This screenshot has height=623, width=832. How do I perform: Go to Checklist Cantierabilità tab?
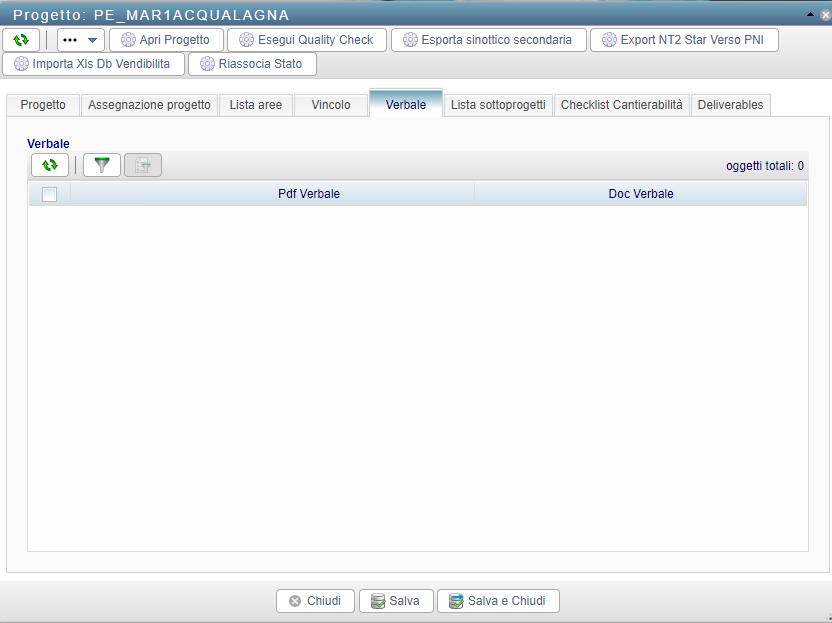(x=621, y=105)
